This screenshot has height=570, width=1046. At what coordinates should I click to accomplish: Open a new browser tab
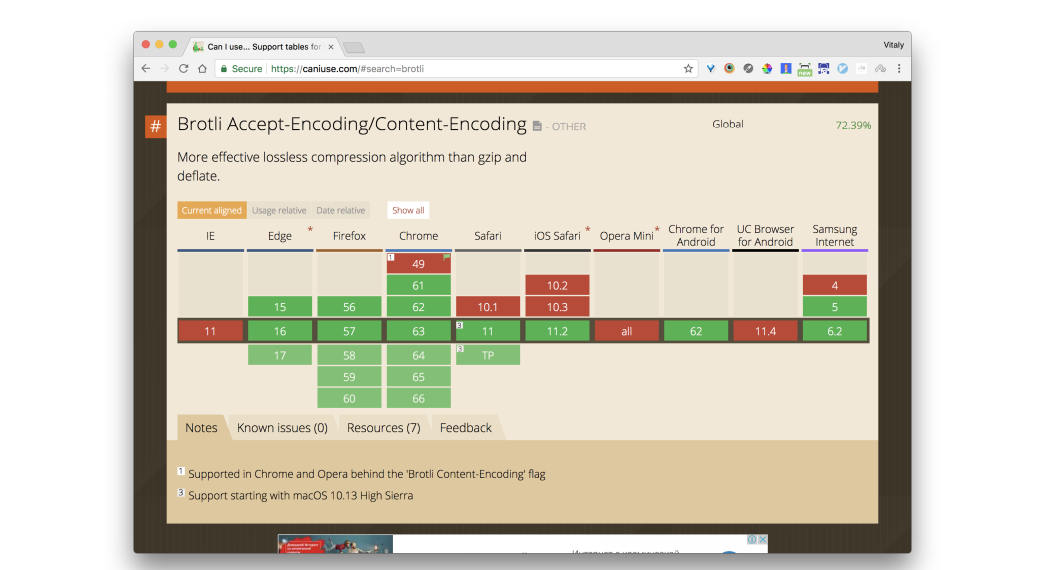coord(354,47)
